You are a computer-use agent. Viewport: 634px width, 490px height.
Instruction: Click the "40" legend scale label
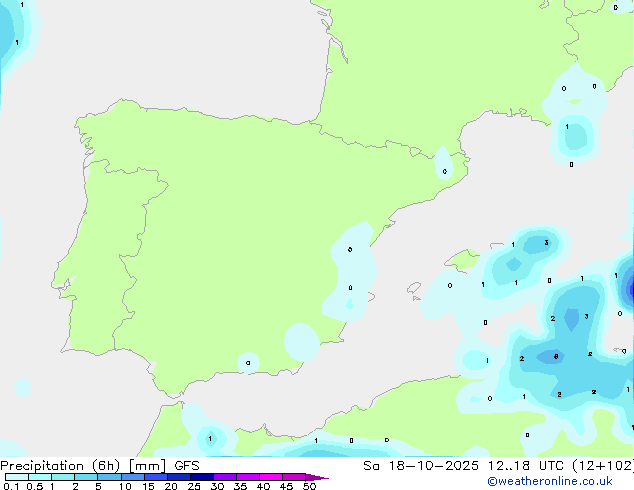click(x=263, y=486)
